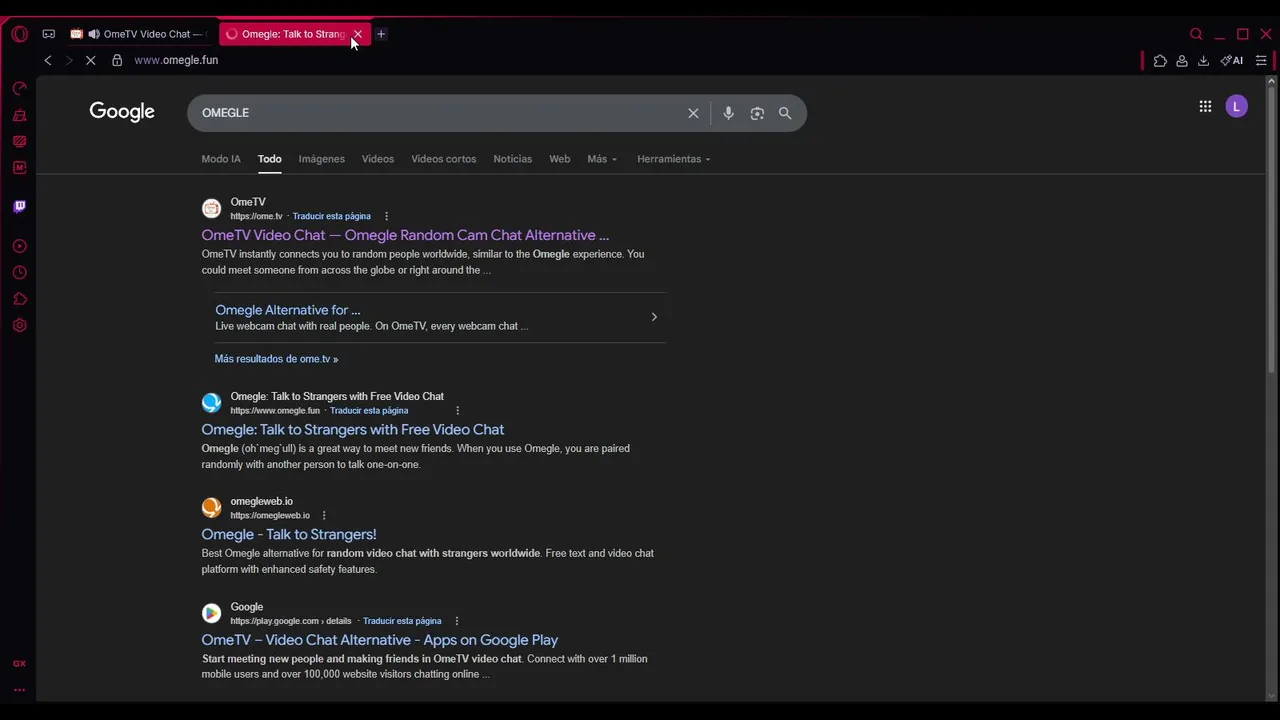Open the sidebar three-dots setup menu
The width and height of the screenshot is (1280, 720).
tap(19, 689)
